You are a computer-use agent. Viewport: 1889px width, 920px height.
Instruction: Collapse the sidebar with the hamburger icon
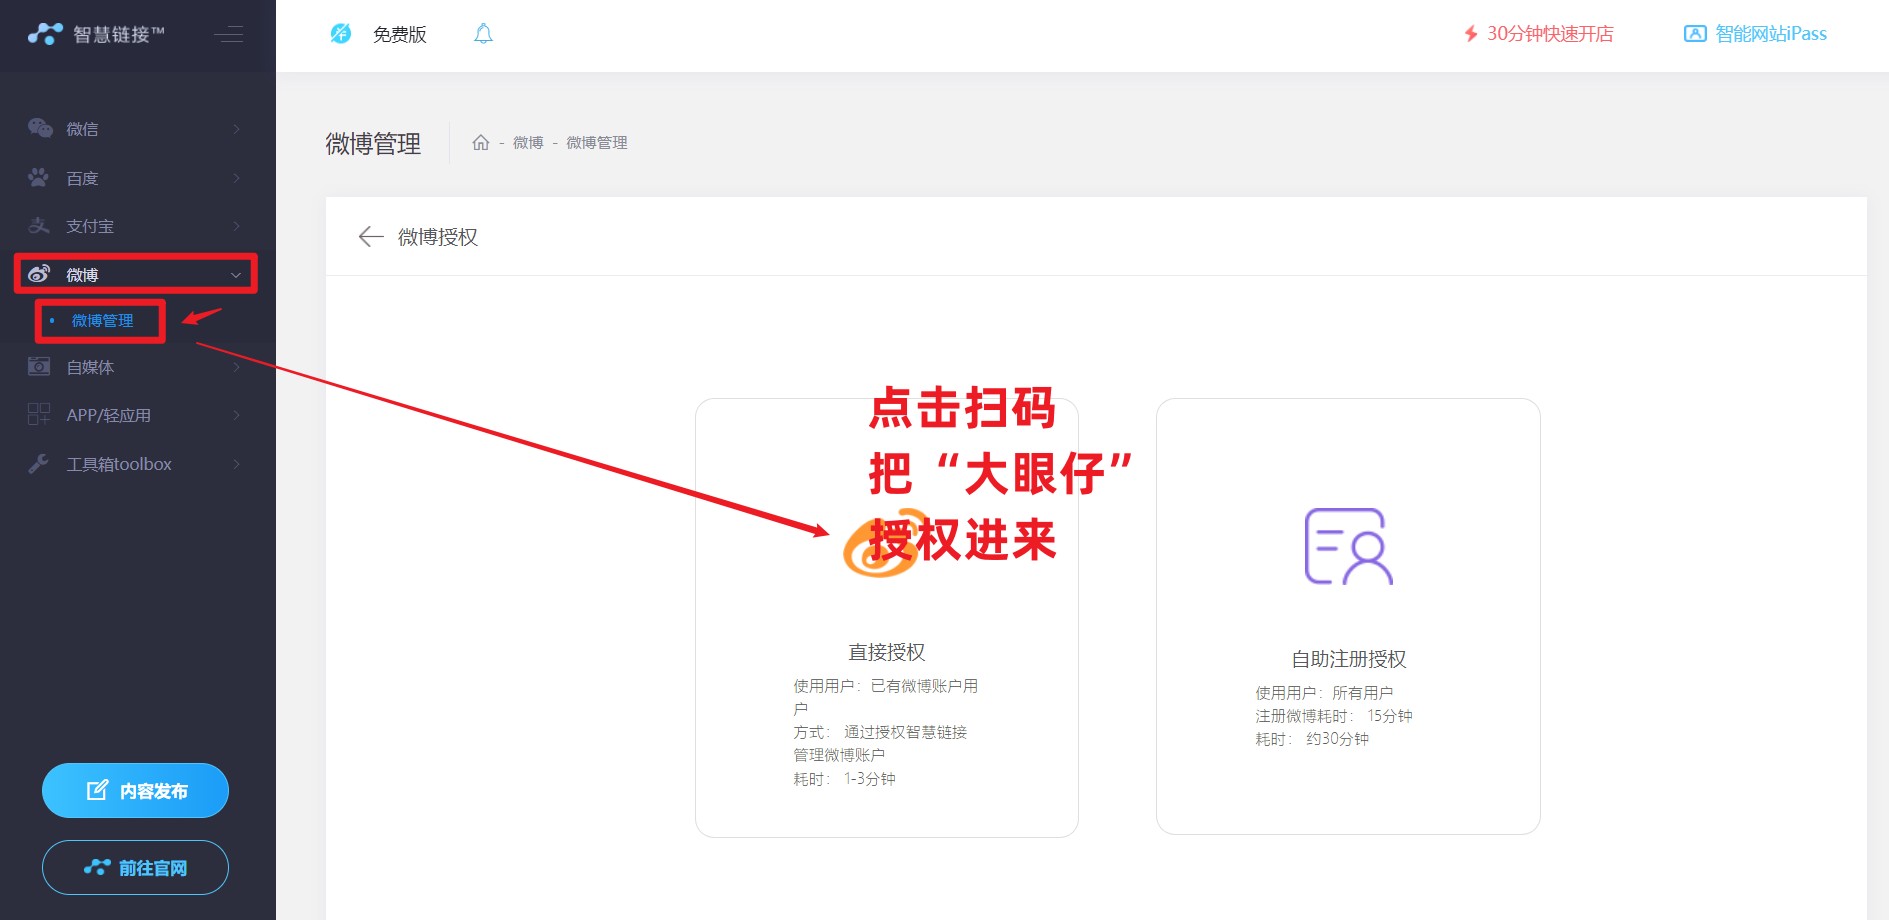click(229, 34)
